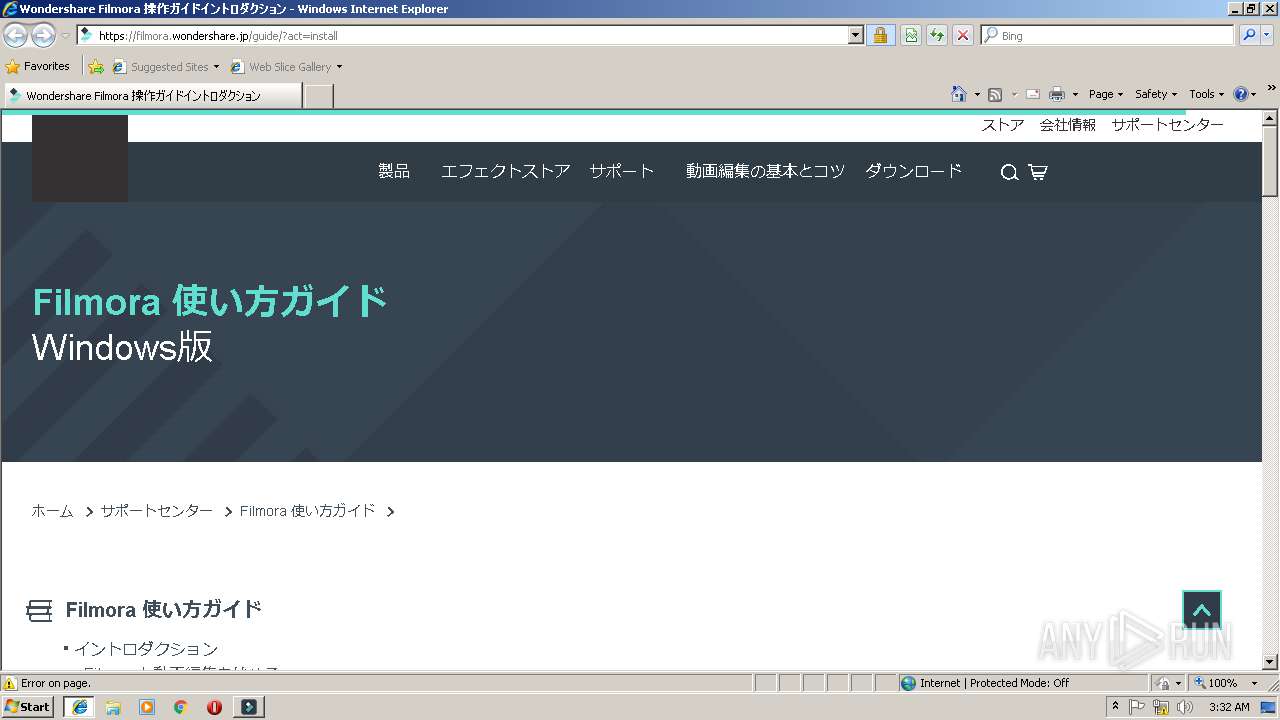Click the Bing search input field
This screenshot has width=1280, height=720.
coord(1107,35)
